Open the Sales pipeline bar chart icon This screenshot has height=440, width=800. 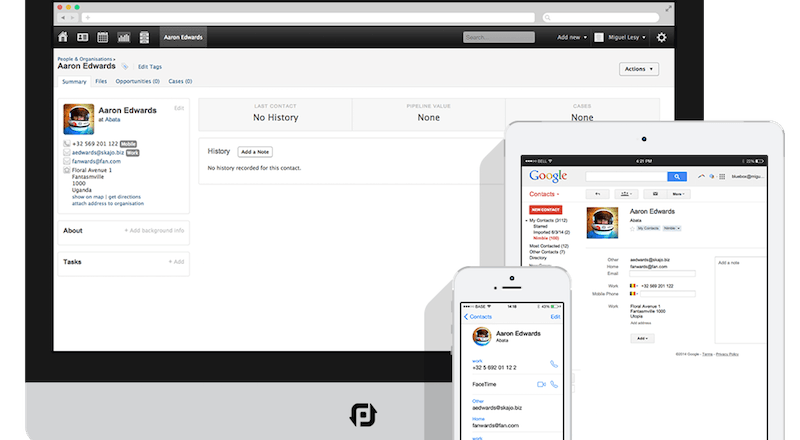[x=123, y=37]
